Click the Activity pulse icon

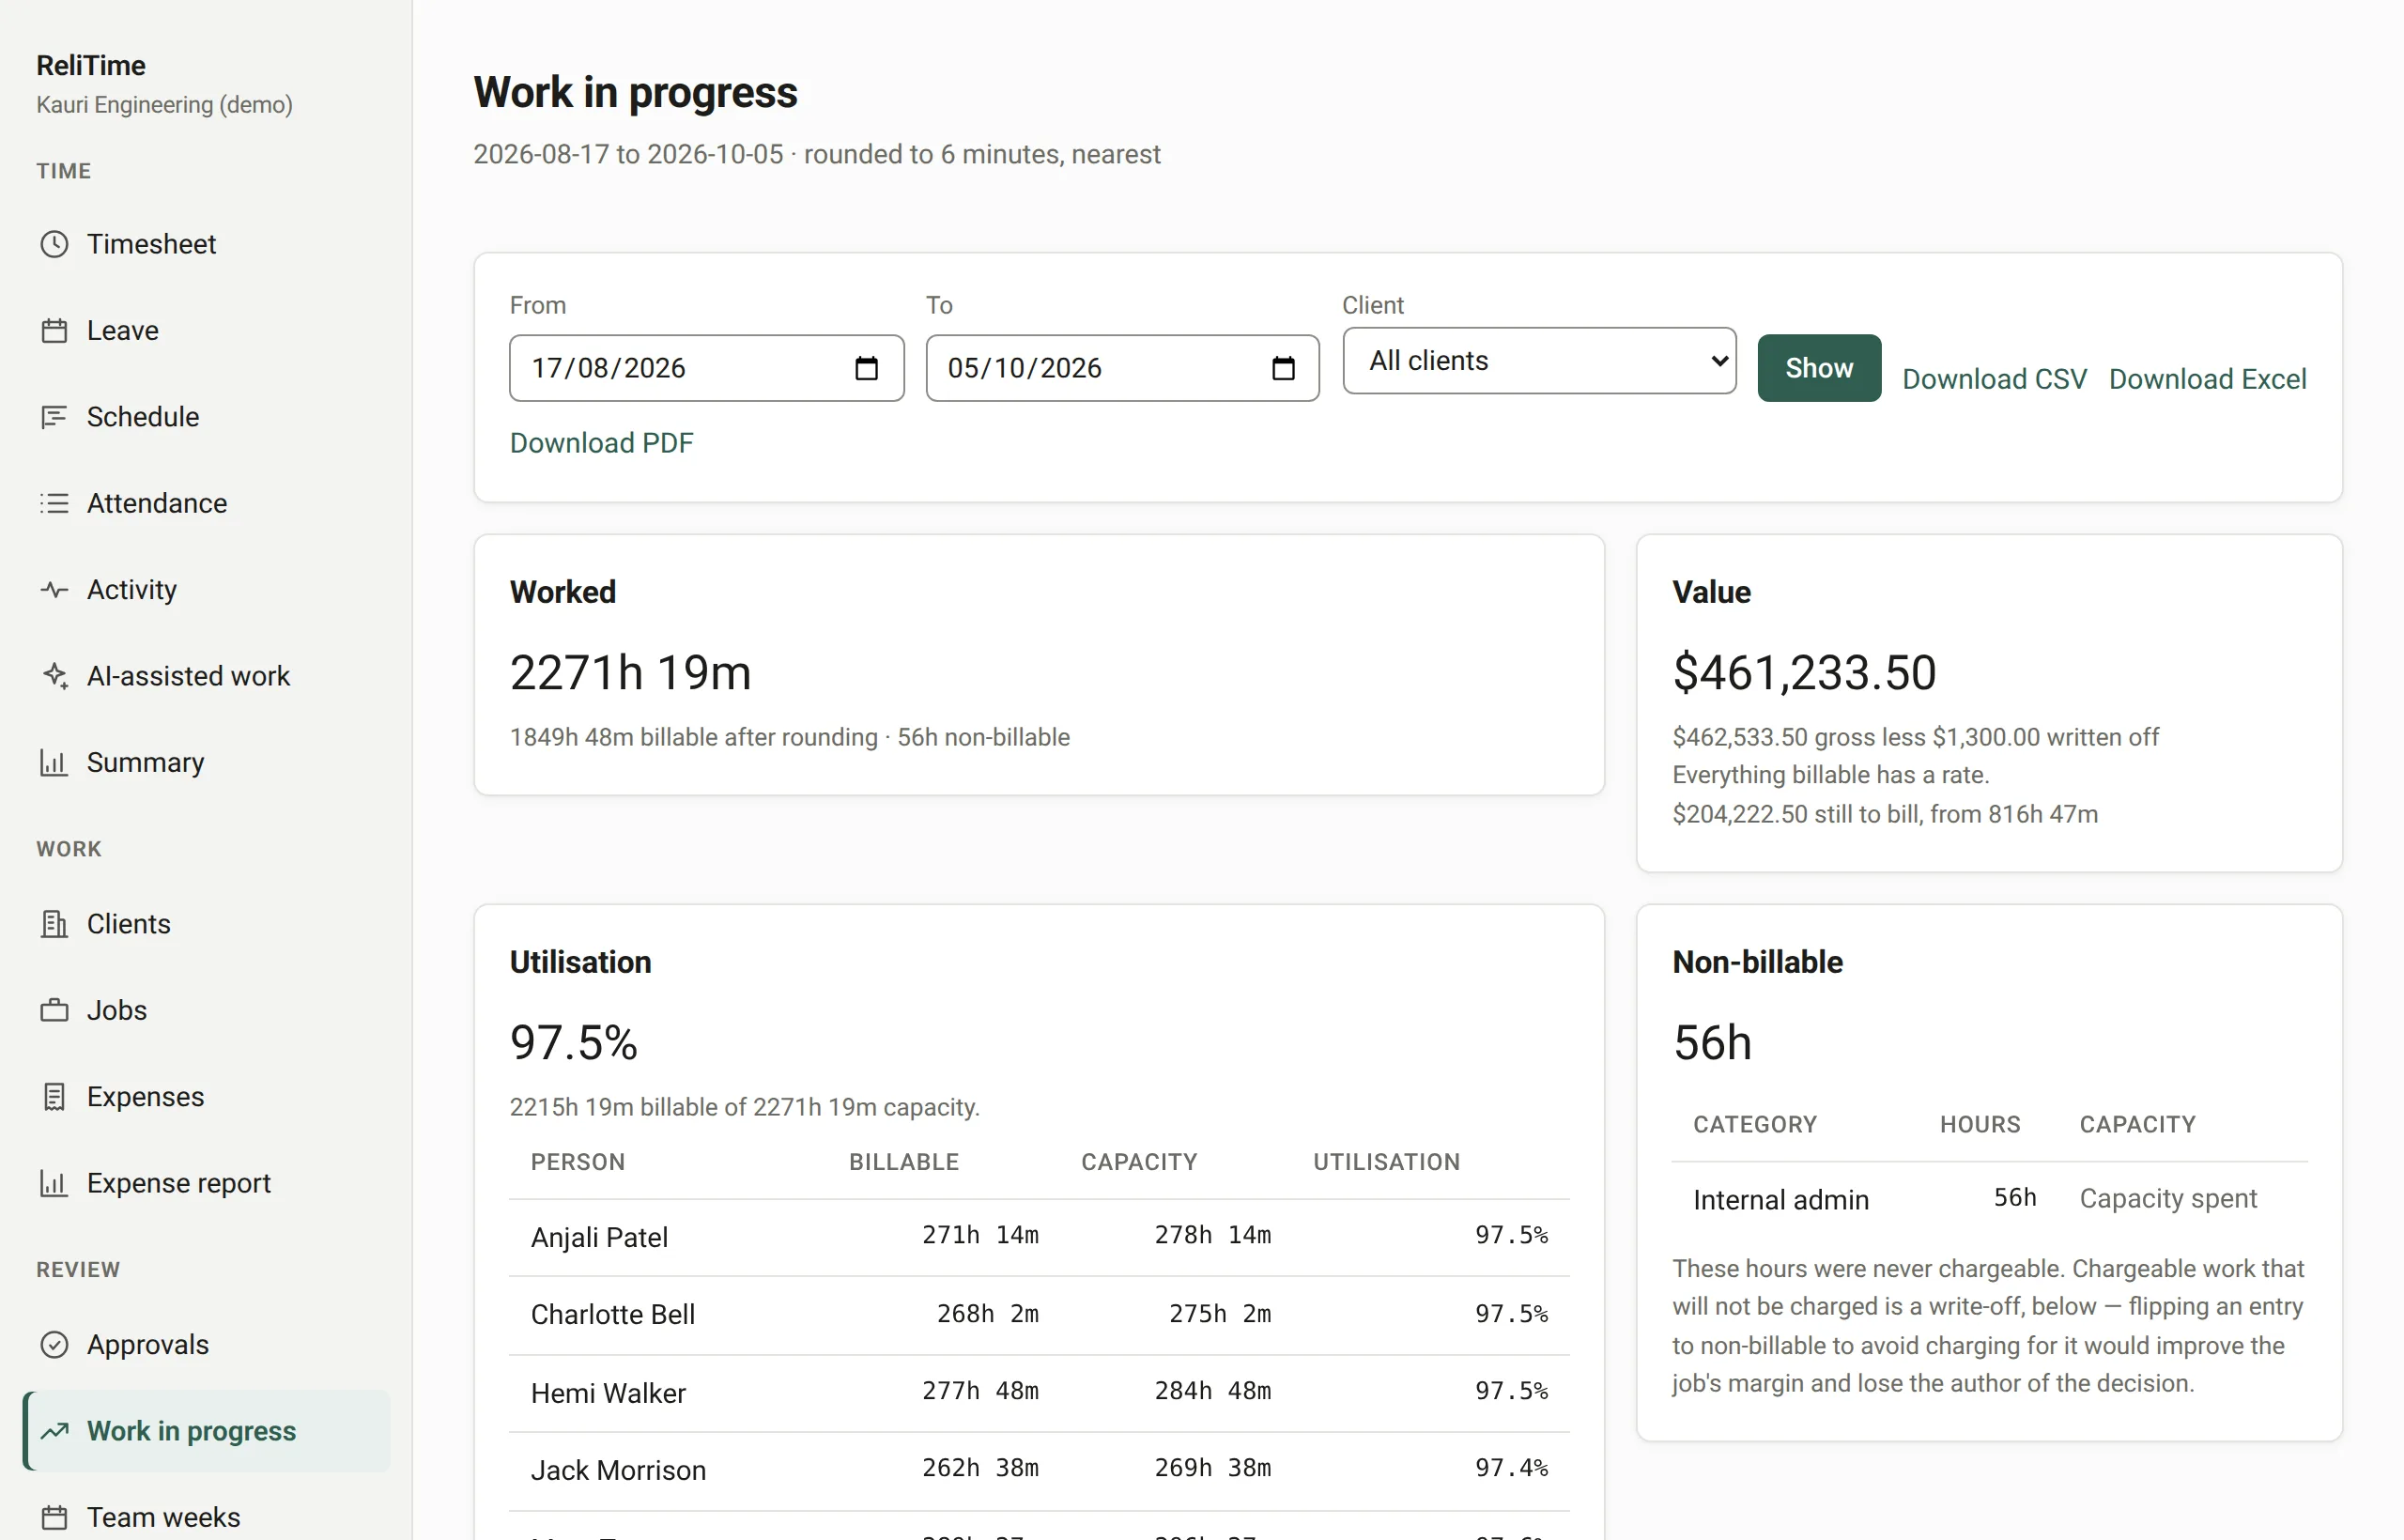point(54,590)
